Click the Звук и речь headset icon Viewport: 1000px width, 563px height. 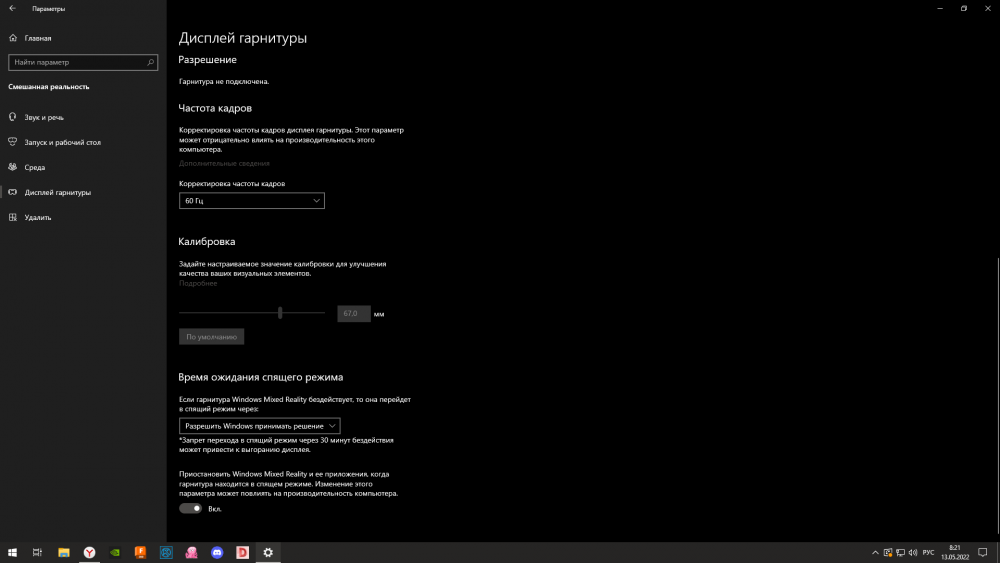click(13, 117)
